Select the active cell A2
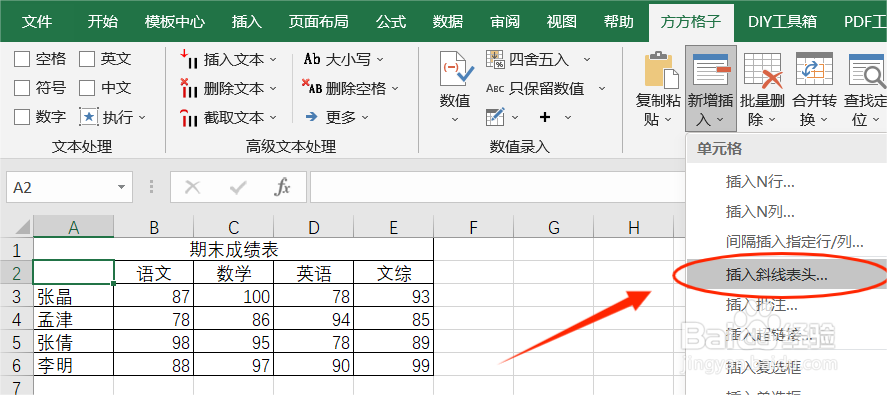Image resolution: width=887 pixels, height=395 pixels. pos(74,272)
